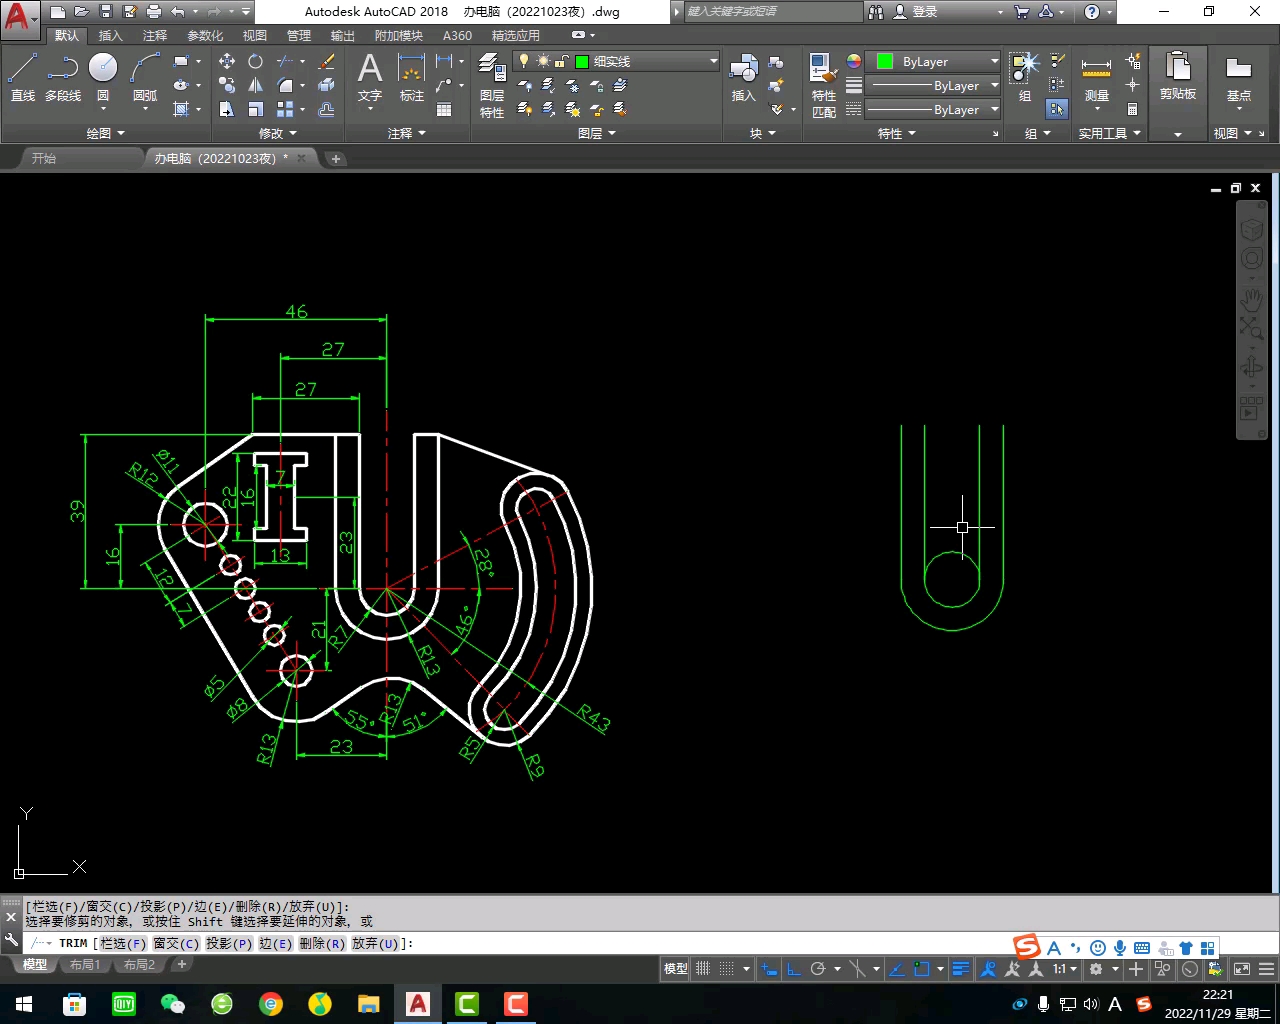Toggle grid display in status bar

click(x=703, y=969)
